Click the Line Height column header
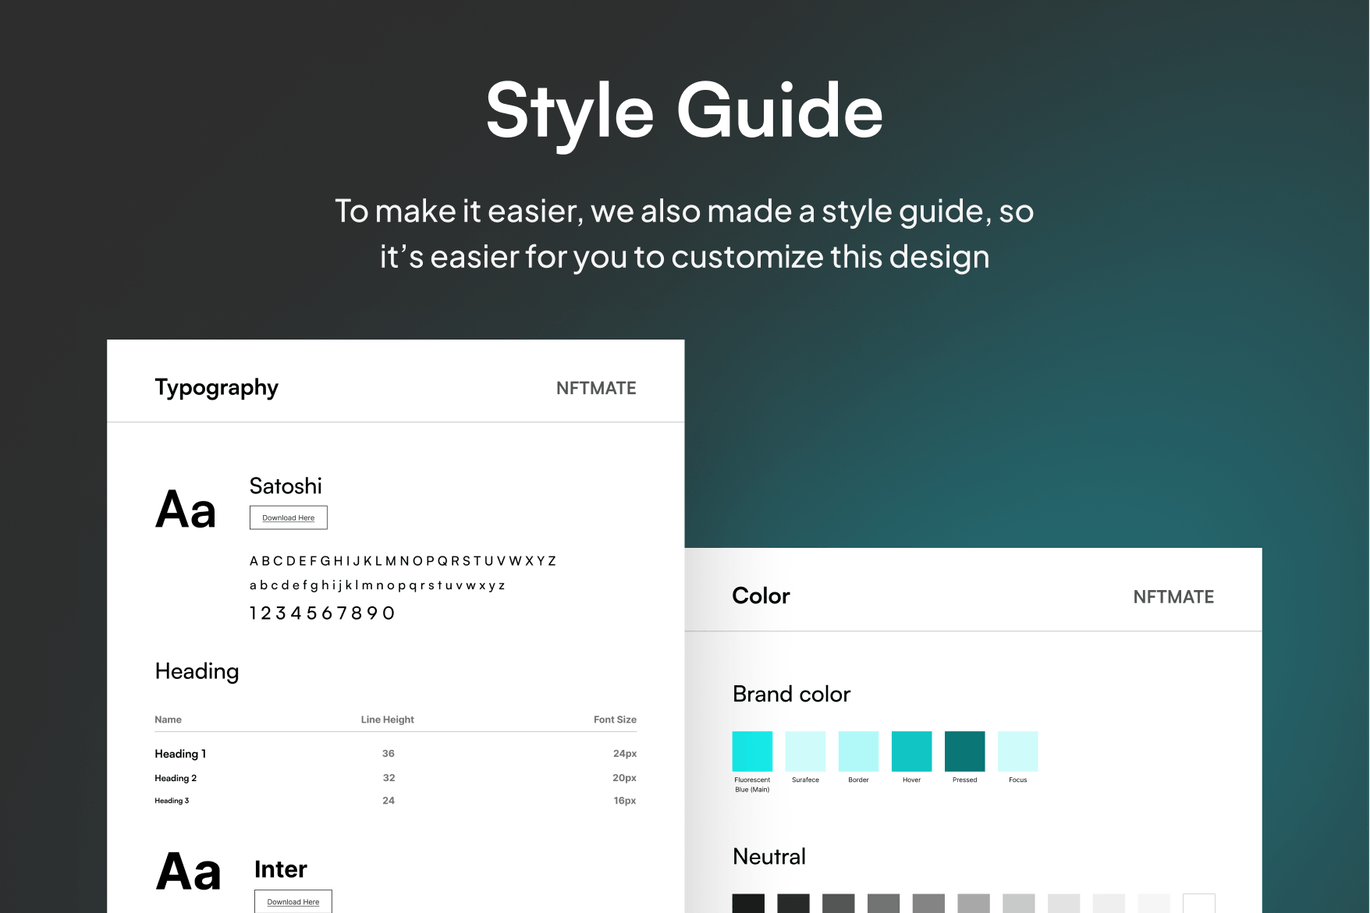 pyautogui.click(x=387, y=720)
